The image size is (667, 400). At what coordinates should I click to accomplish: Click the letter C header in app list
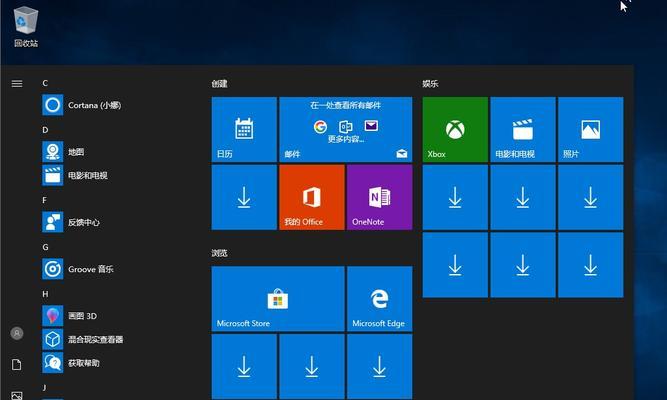(45, 83)
